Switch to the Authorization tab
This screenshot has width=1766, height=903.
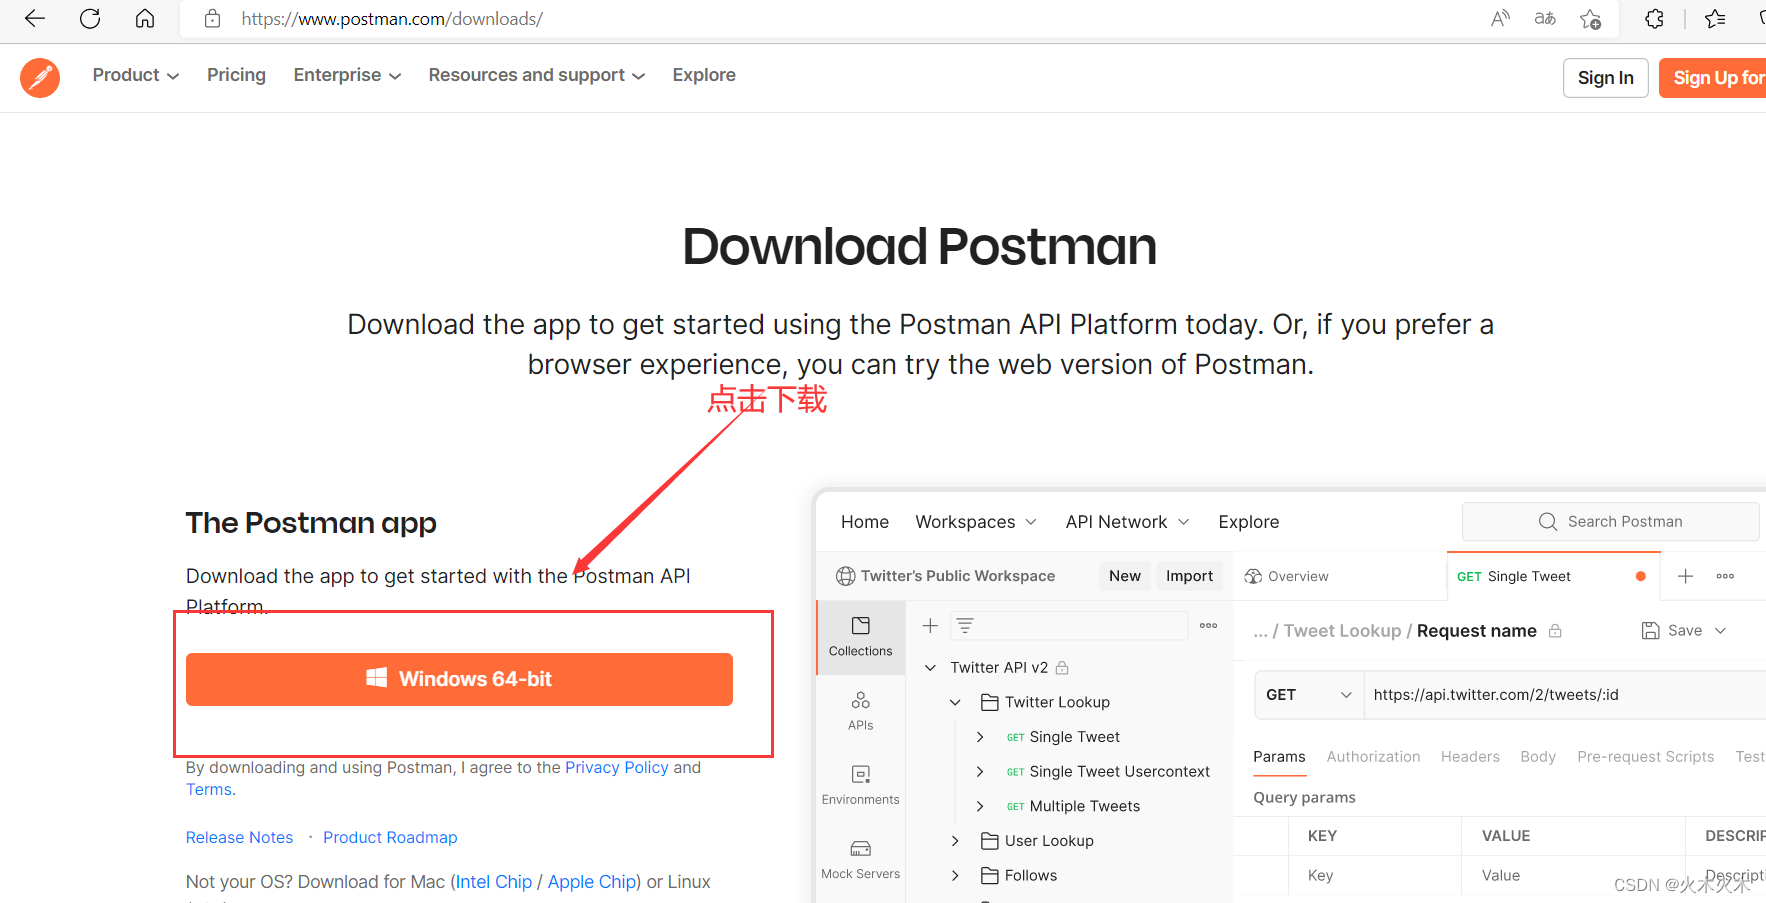pos(1373,756)
